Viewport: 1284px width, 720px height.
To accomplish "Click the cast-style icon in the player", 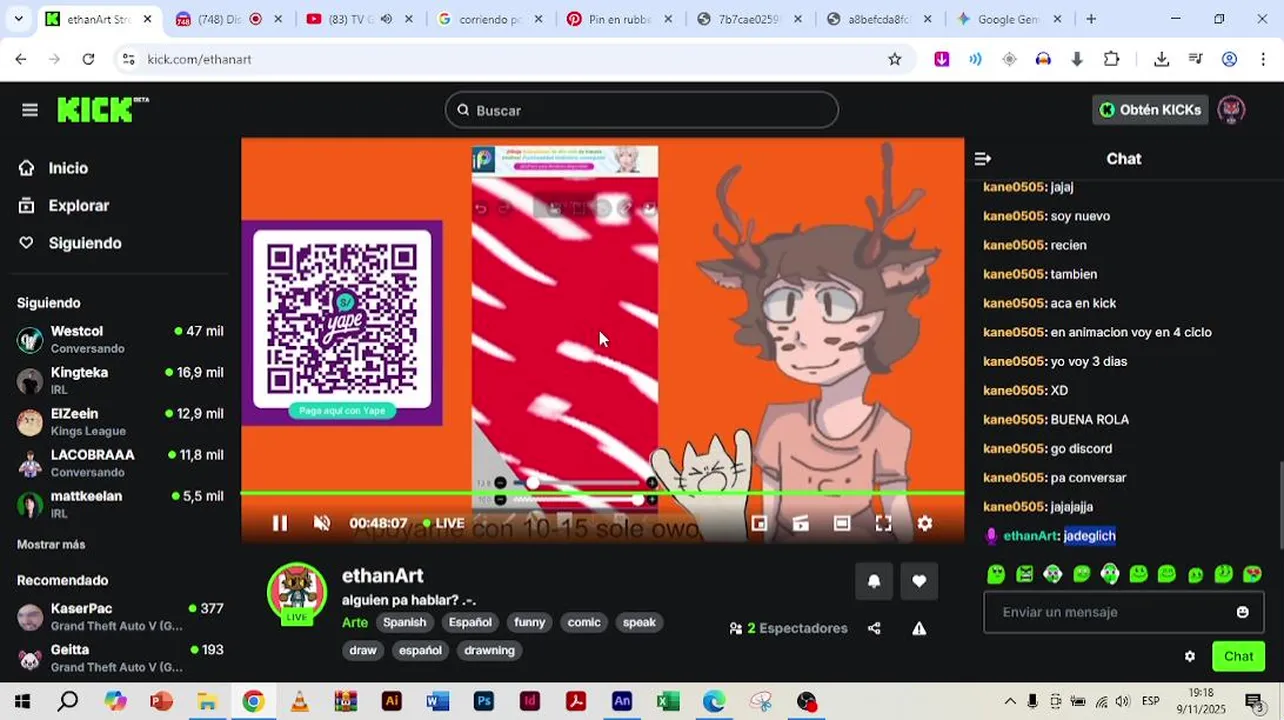I will (800, 523).
